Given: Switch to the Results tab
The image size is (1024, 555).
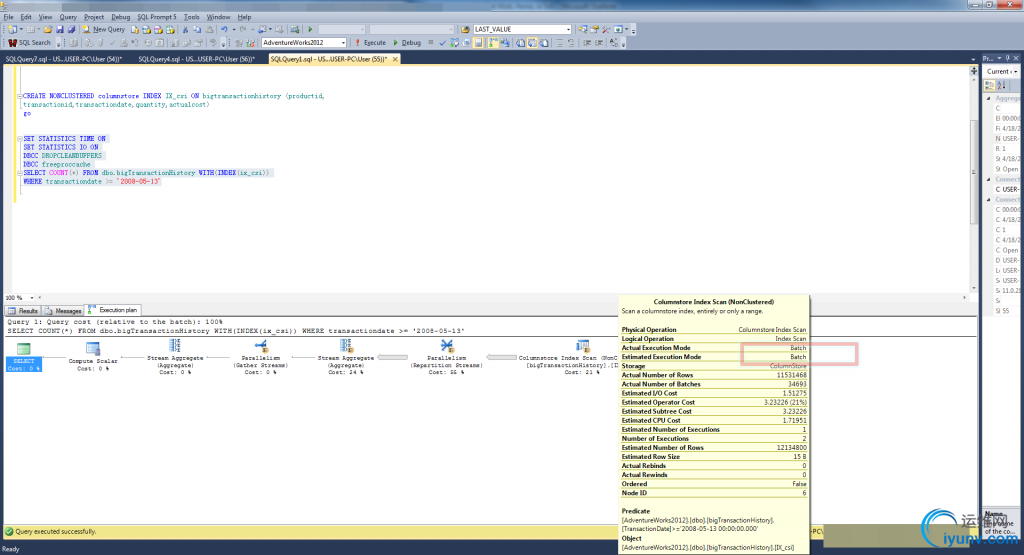Looking at the screenshot, I should point(23,311).
